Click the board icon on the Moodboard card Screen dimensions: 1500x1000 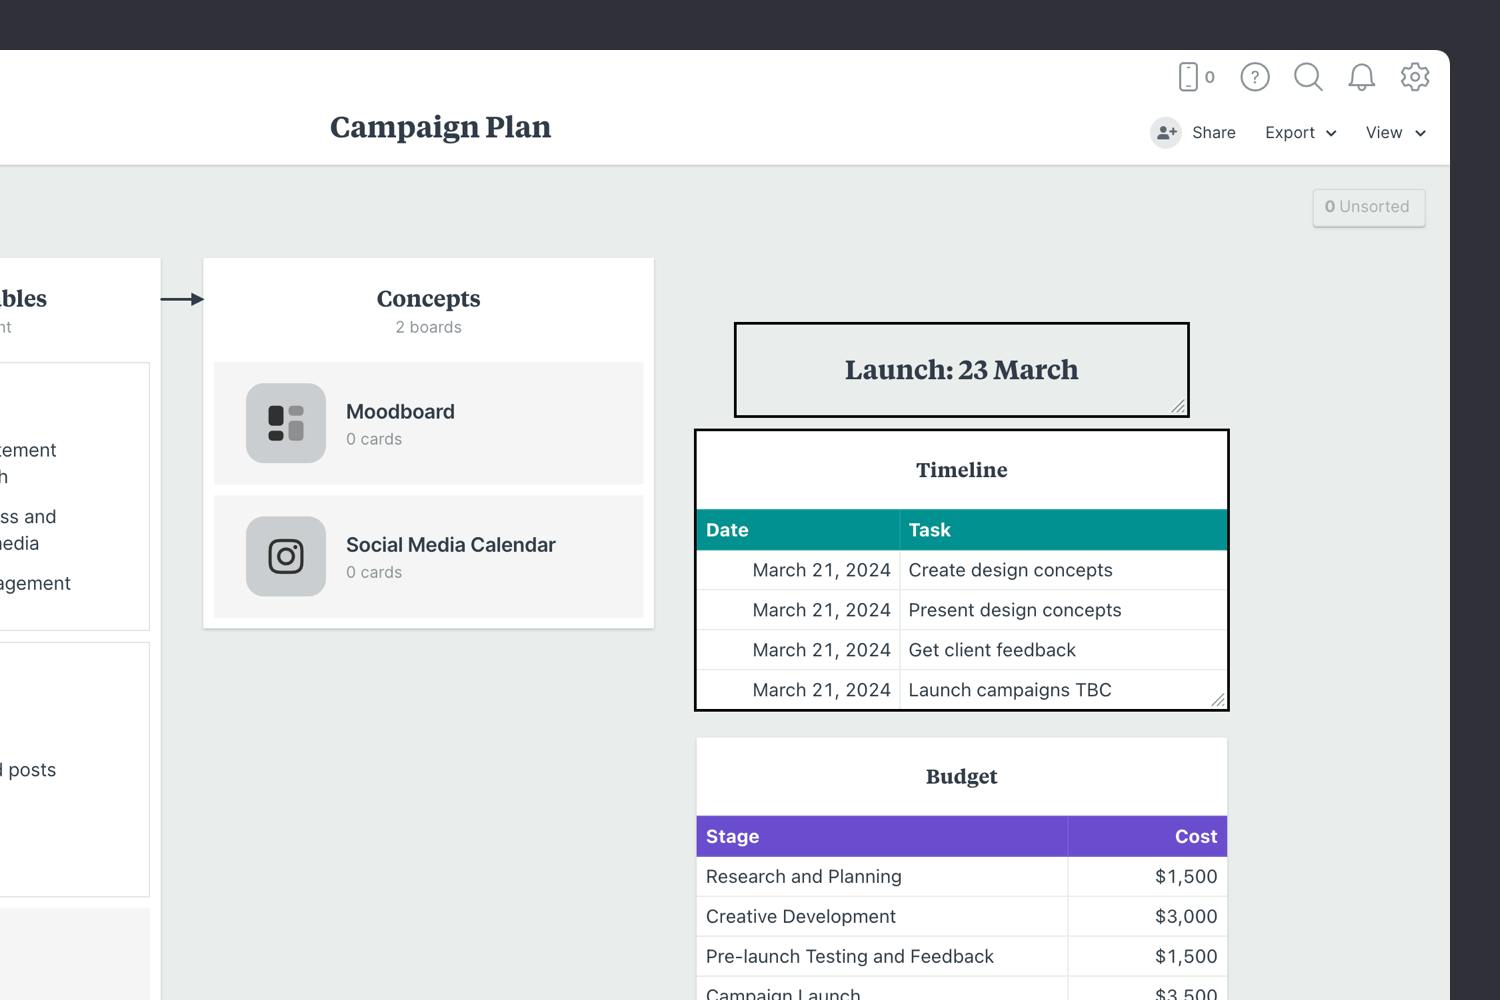tap(286, 423)
